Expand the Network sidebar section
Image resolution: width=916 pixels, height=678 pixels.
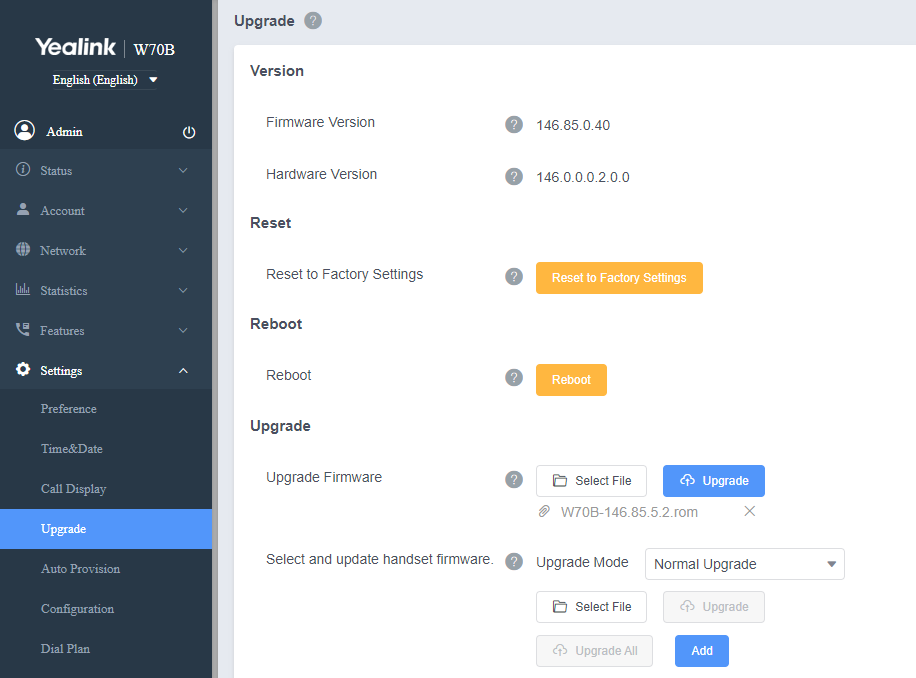click(x=106, y=251)
